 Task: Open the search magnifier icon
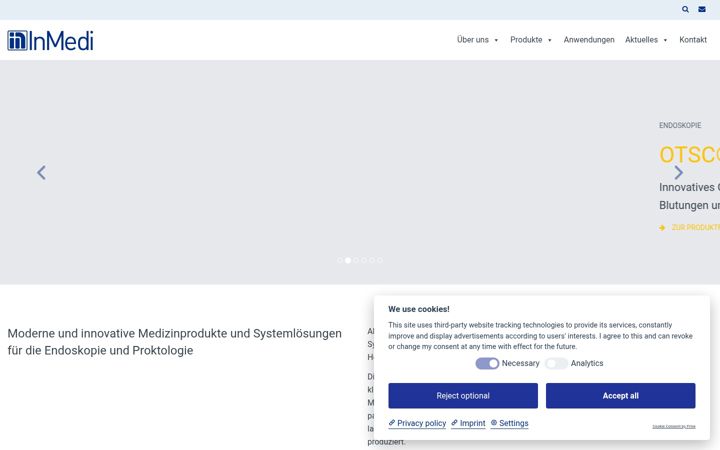pyautogui.click(x=685, y=9)
